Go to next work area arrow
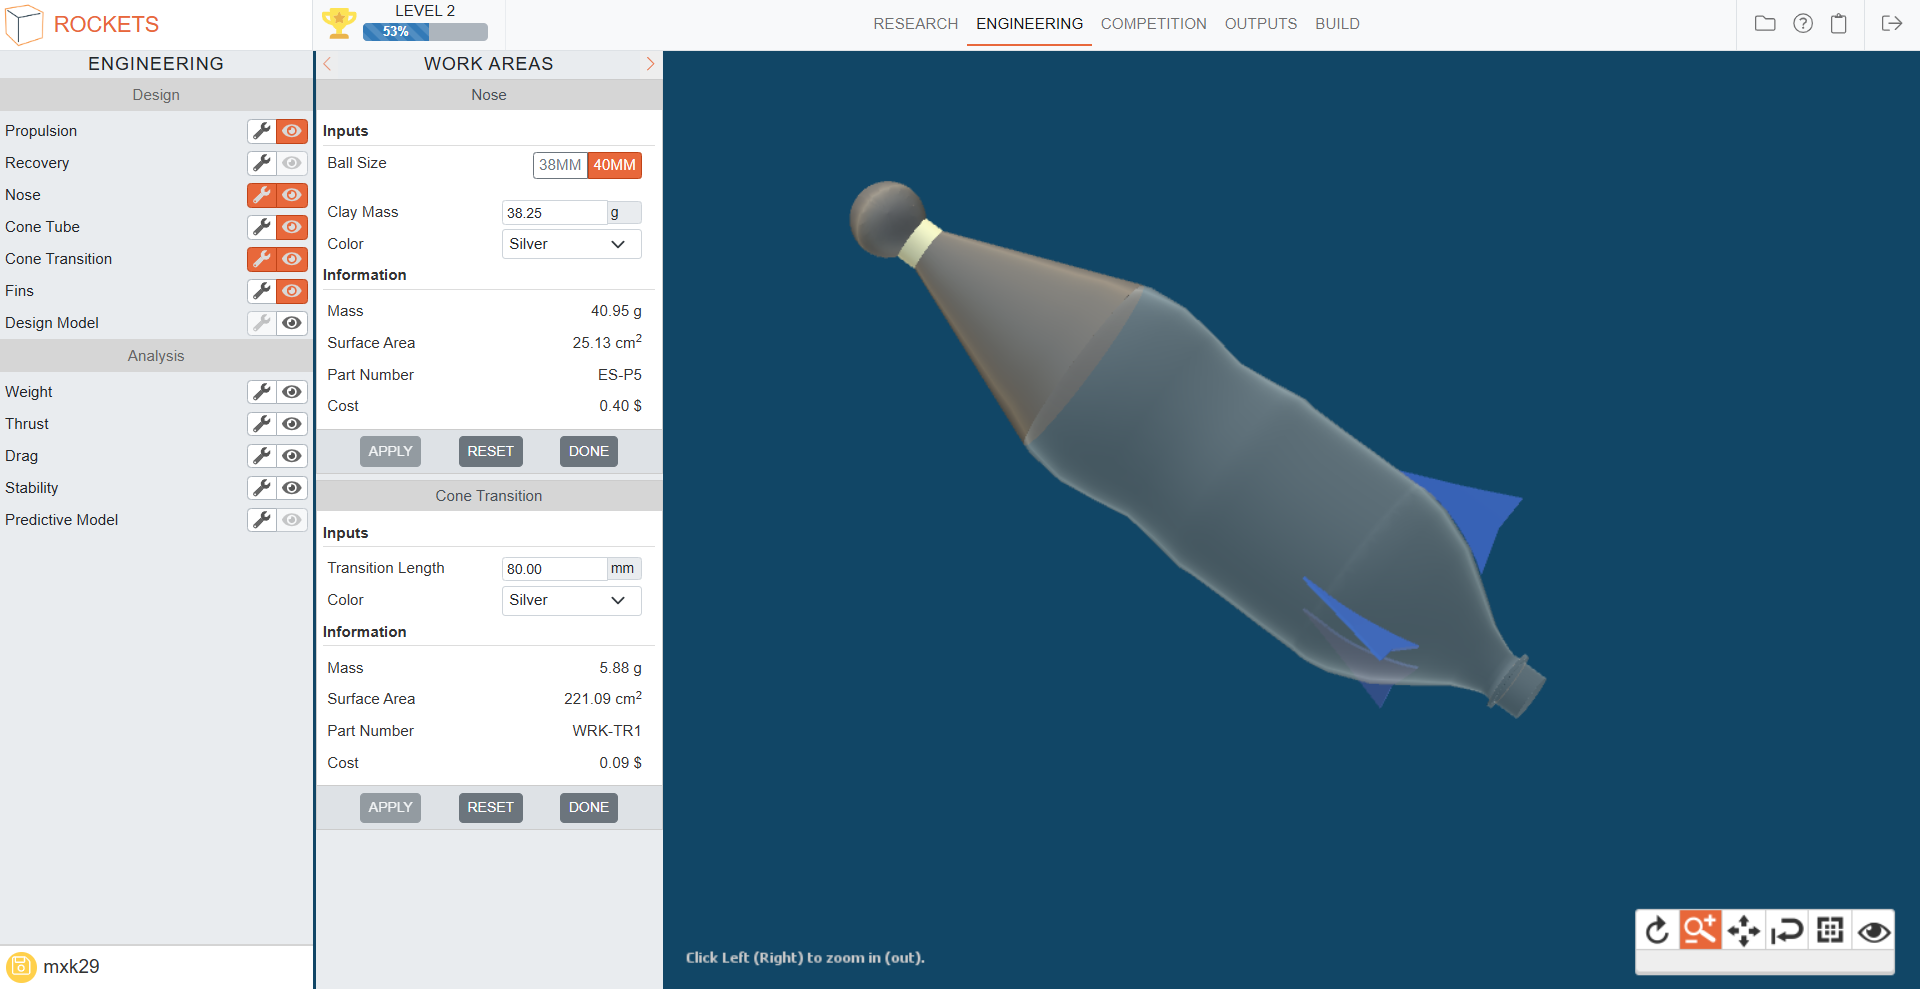The height and width of the screenshot is (989, 1920). (x=650, y=64)
